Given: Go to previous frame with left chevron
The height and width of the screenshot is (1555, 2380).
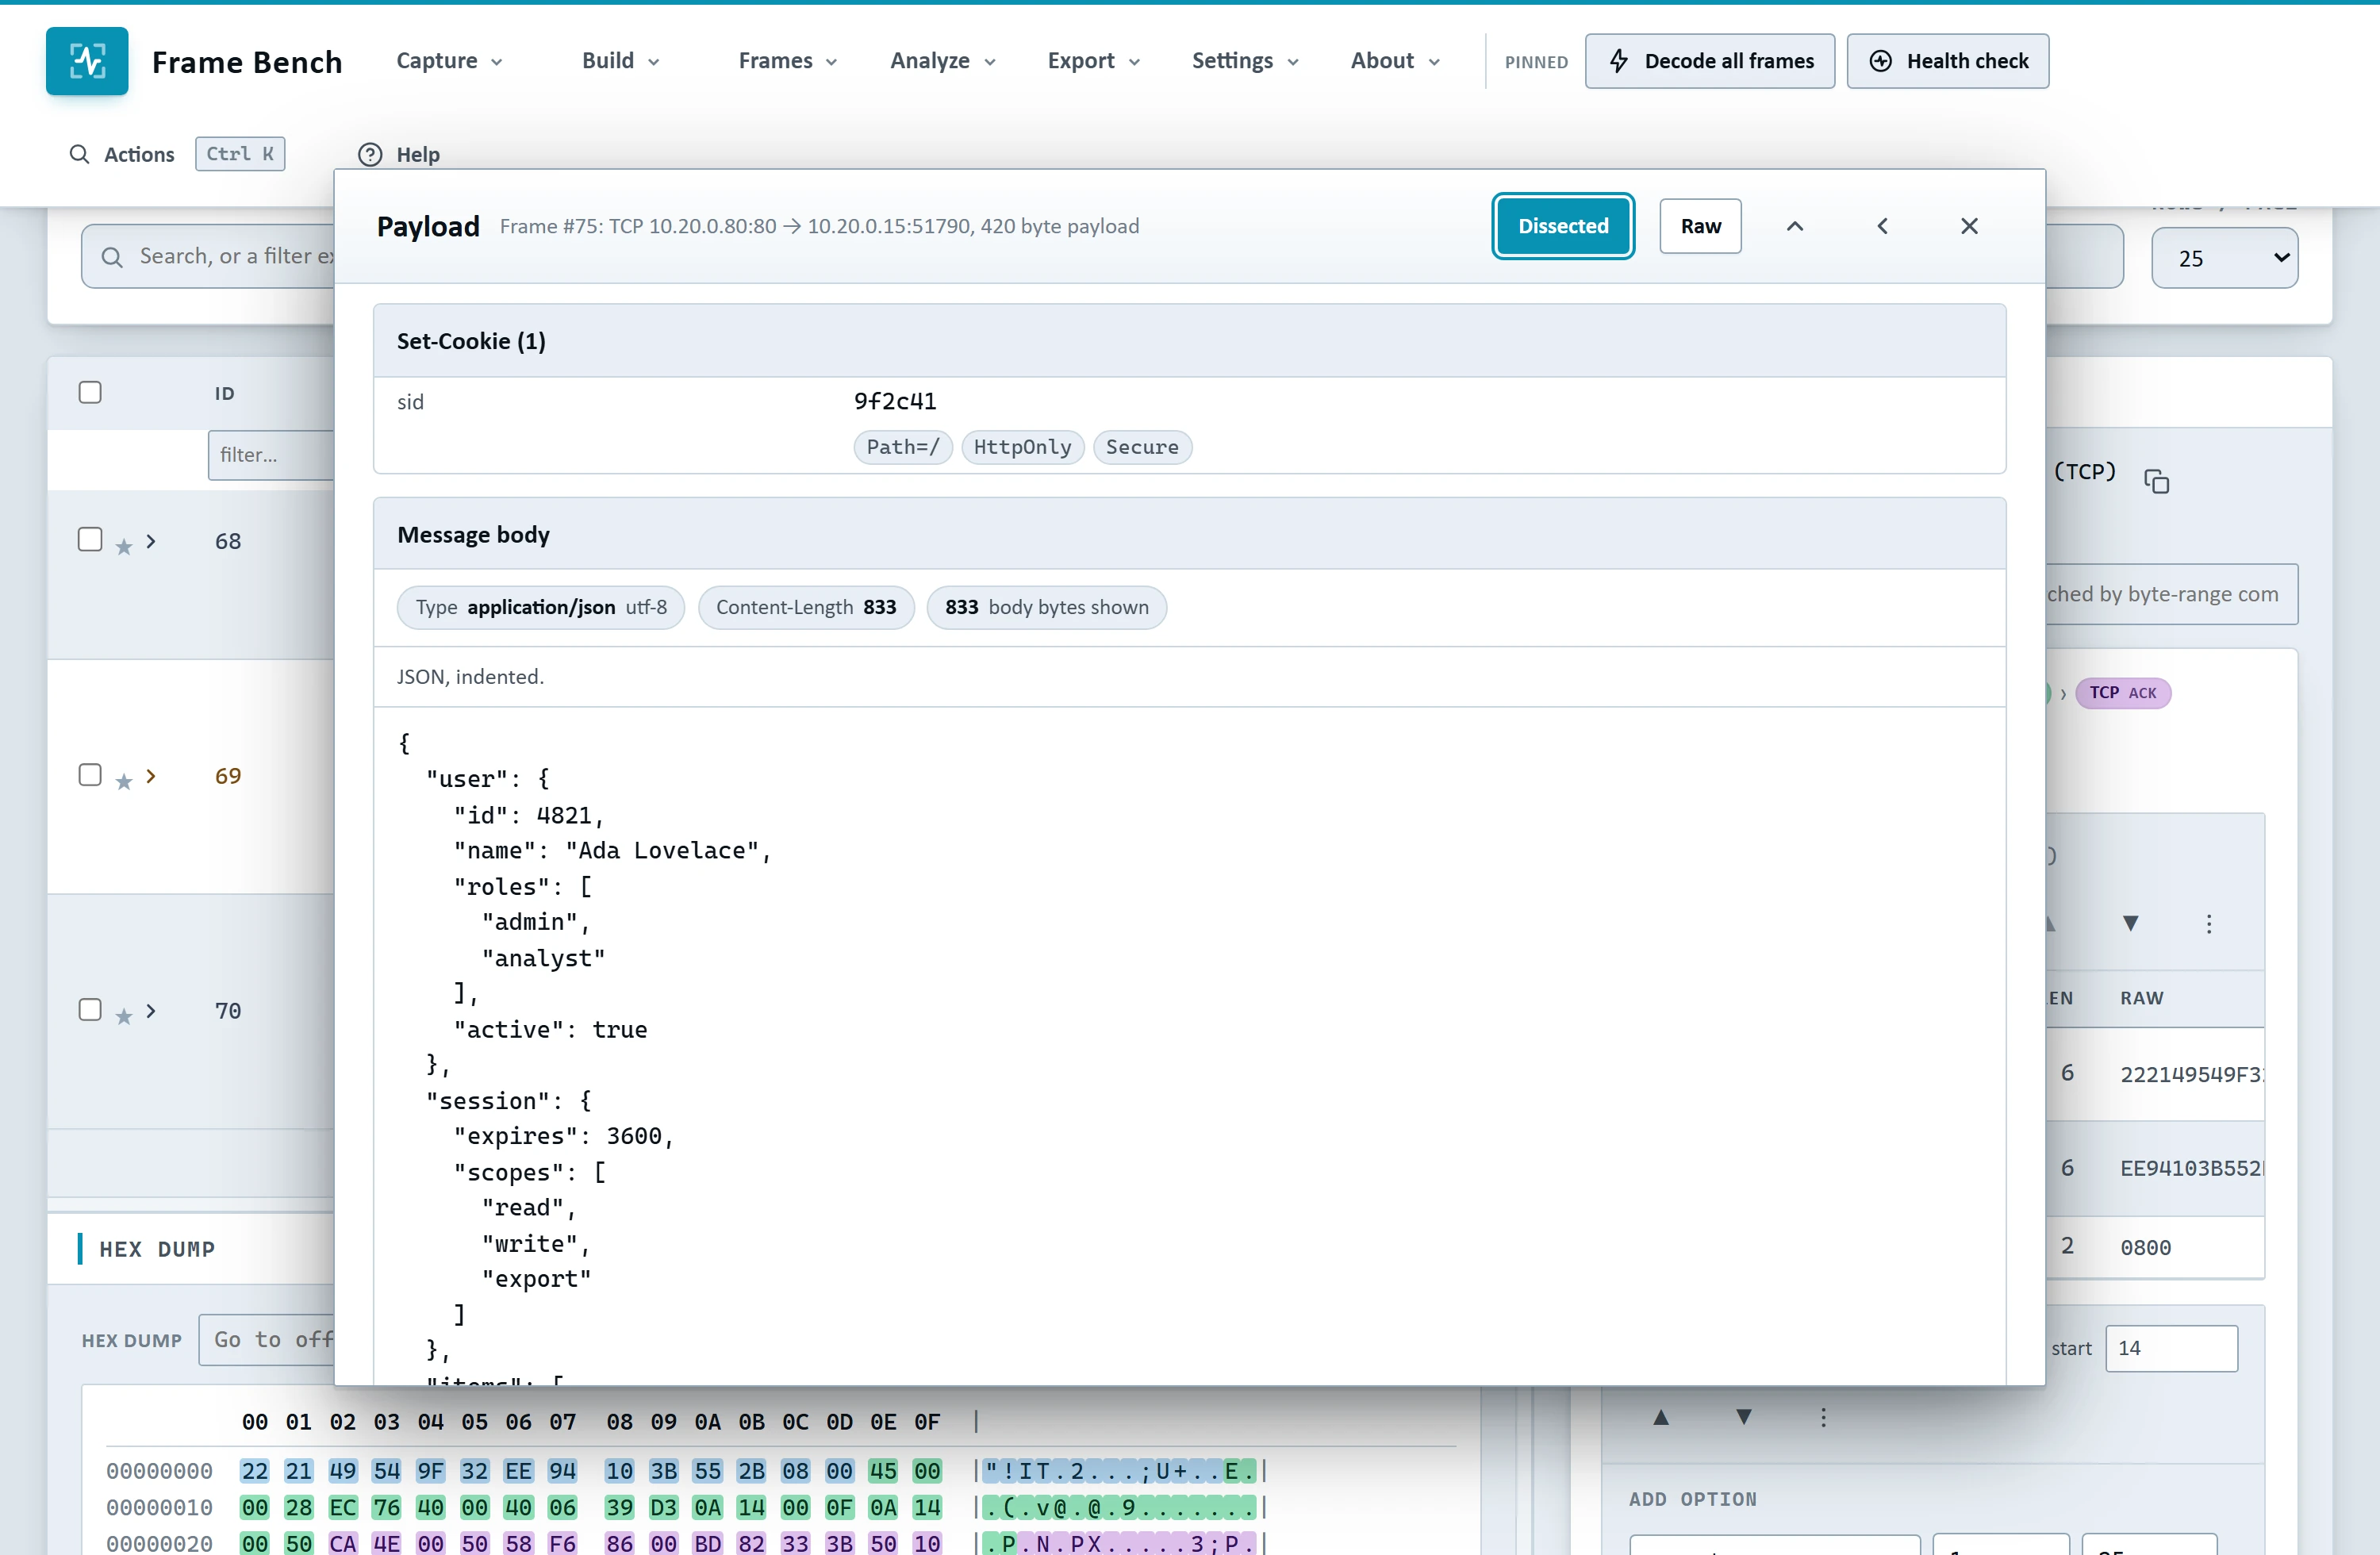Looking at the screenshot, I should point(1882,226).
